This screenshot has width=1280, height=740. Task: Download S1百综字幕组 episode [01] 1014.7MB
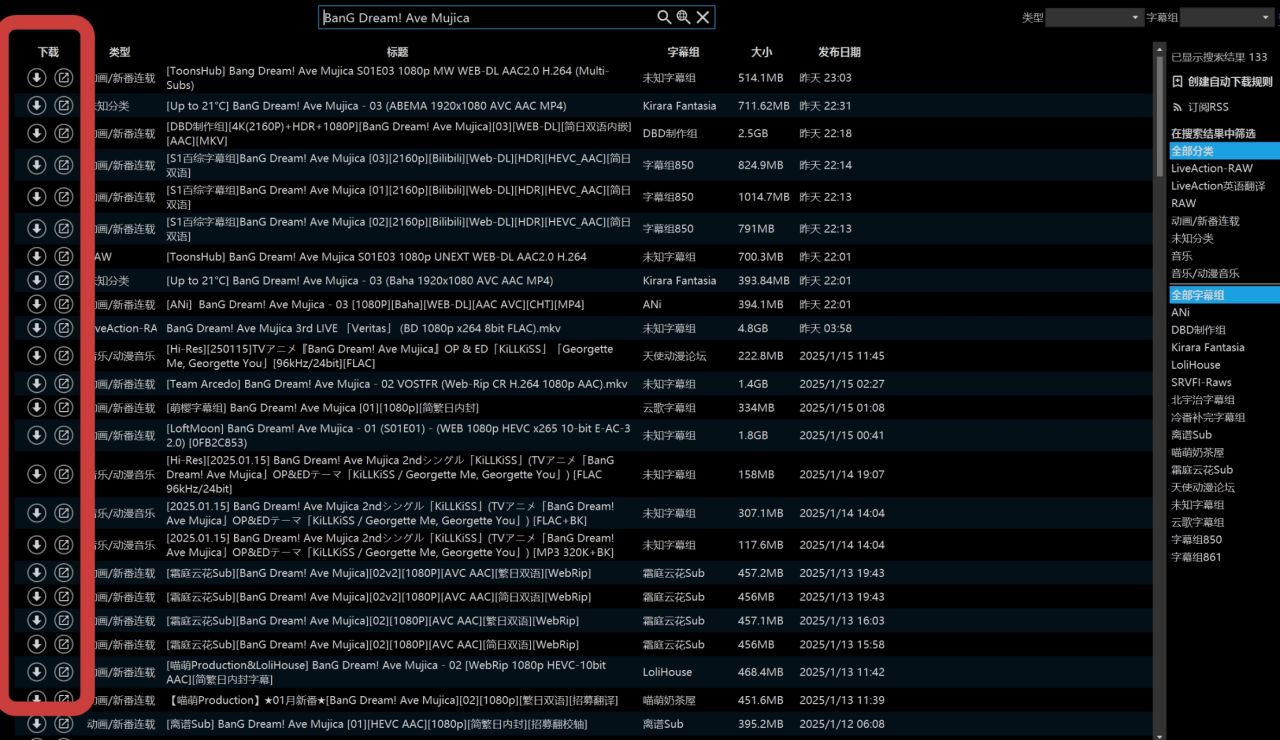37,197
